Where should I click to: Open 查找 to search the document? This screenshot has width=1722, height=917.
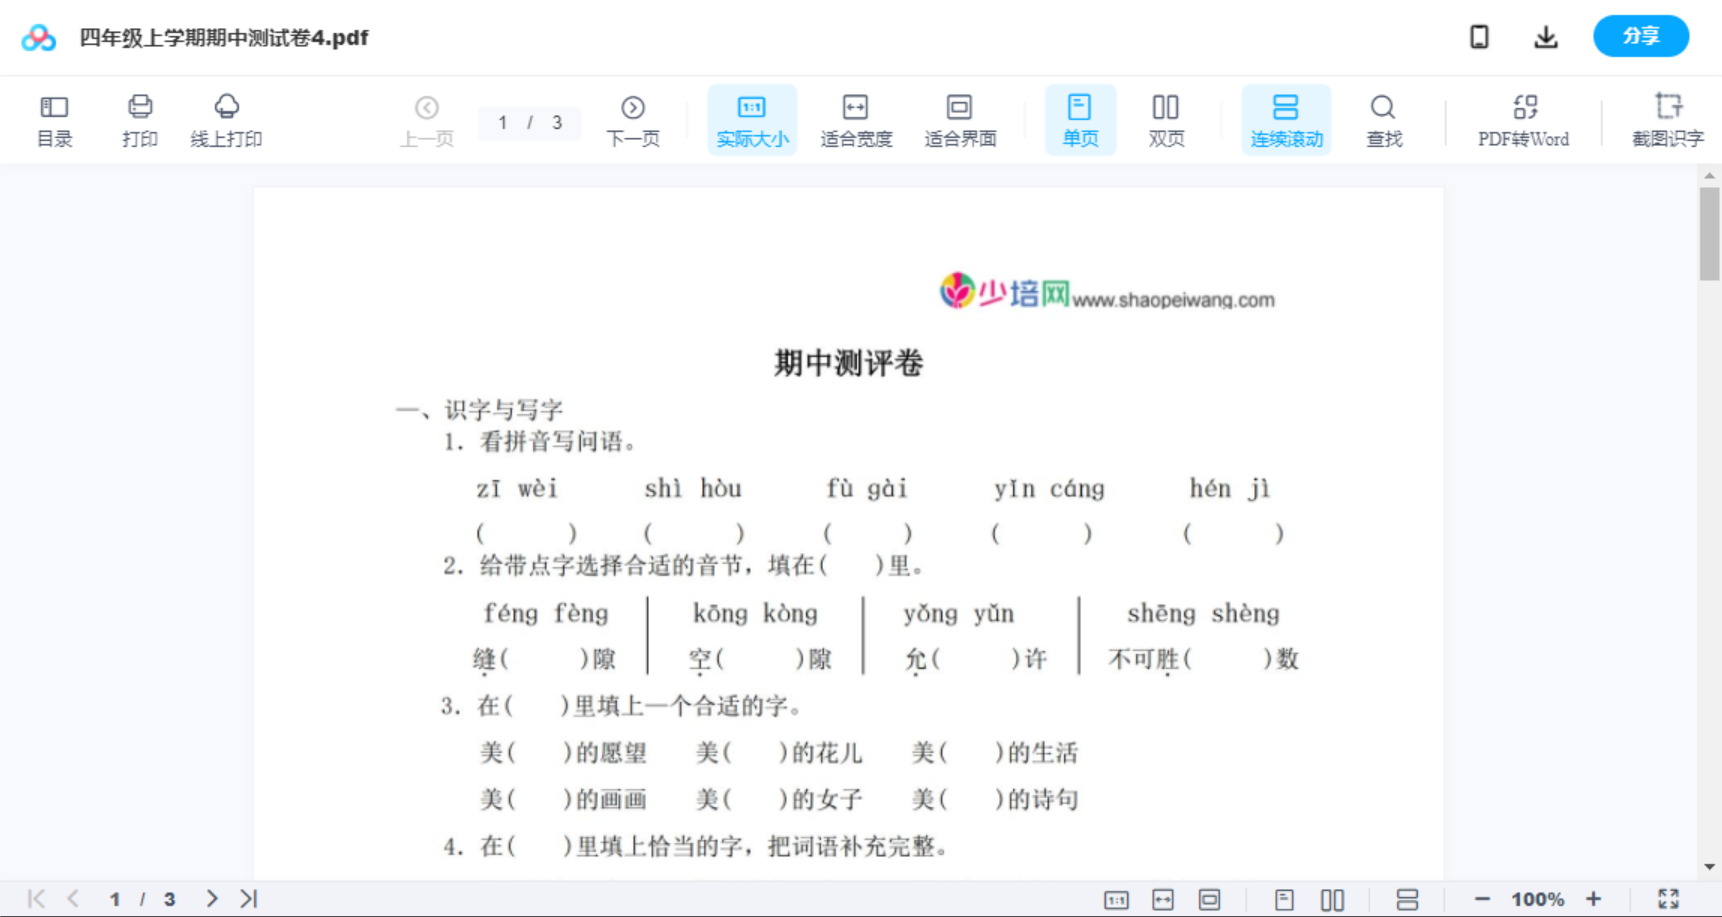tap(1384, 119)
